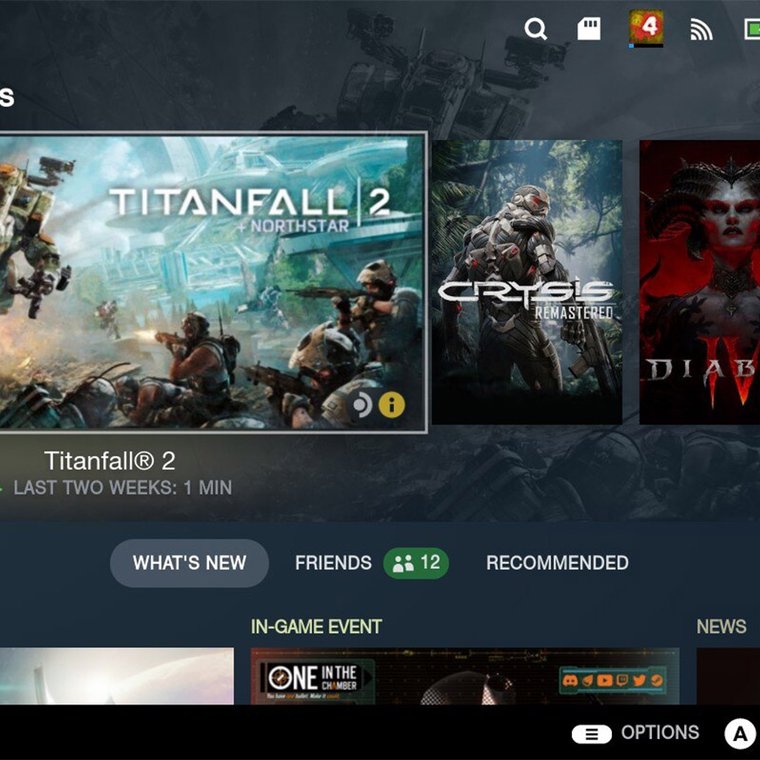760x760 pixels.
Task: Click the SD card storage icon
Action: 589,29
